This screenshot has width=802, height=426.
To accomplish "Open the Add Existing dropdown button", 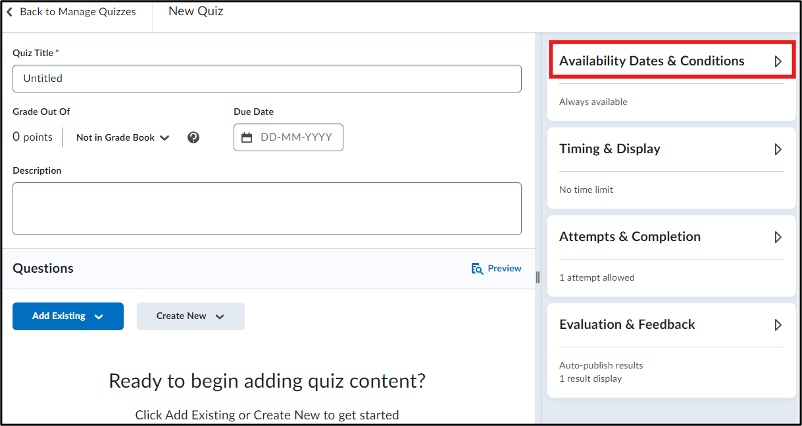I will 68,316.
